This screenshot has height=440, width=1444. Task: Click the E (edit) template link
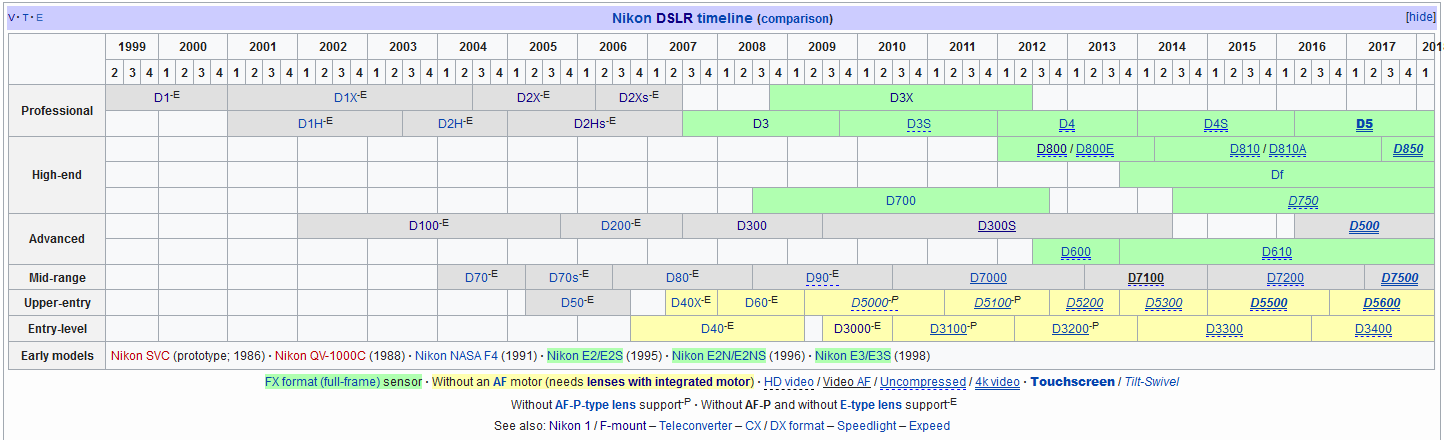click(39, 18)
